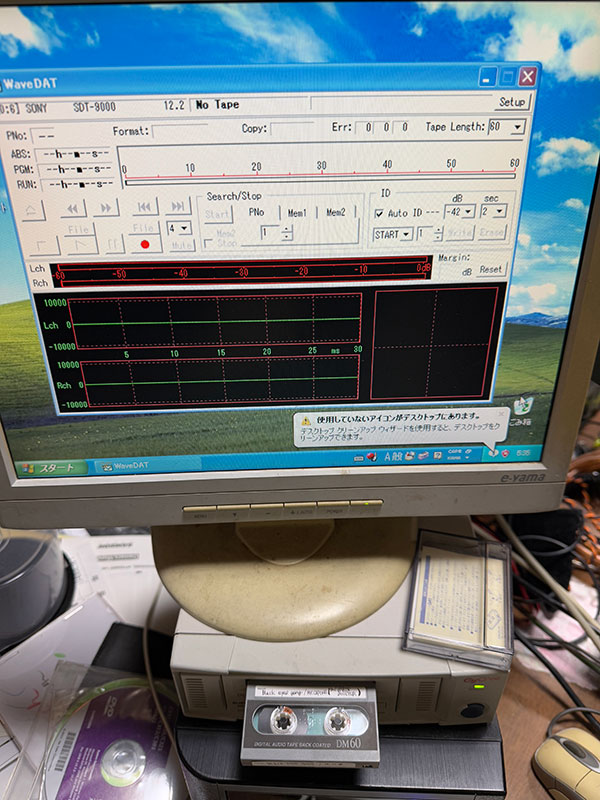Click the Eject tape button
The height and width of the screenshot is (800, 600).
[x=34, y=210]
